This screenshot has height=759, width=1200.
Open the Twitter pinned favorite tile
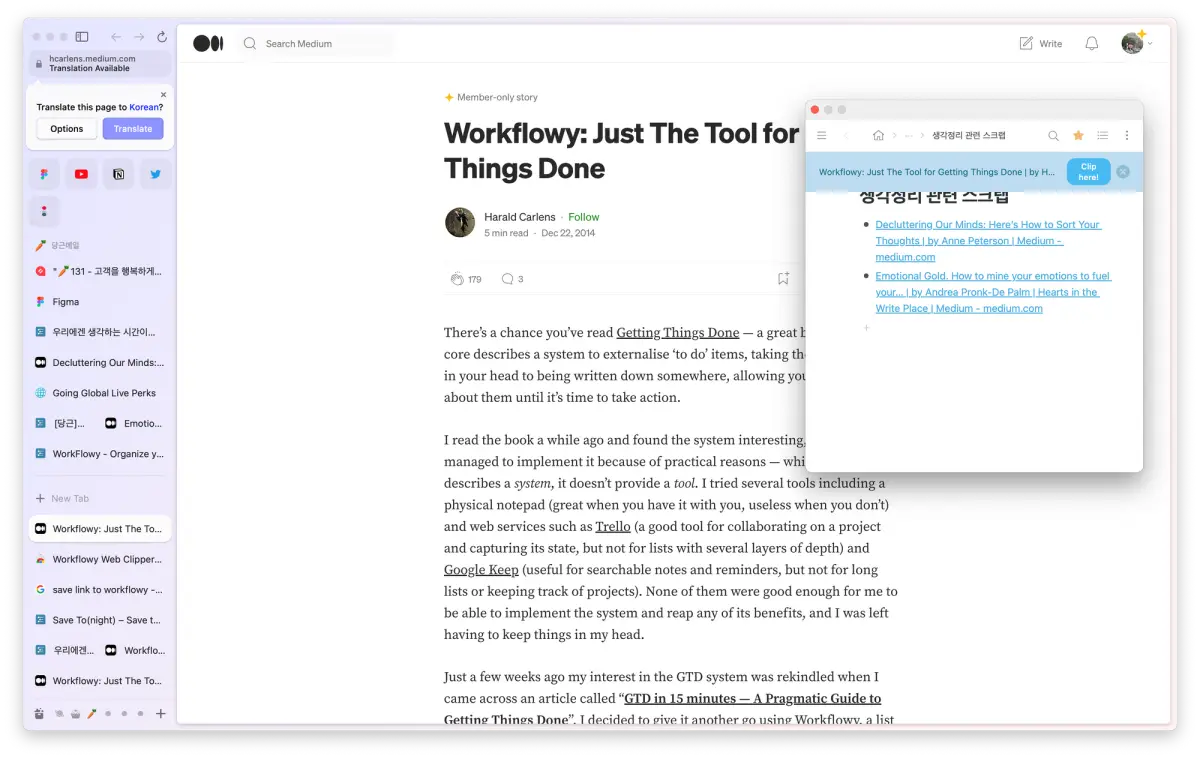[155, 174]
